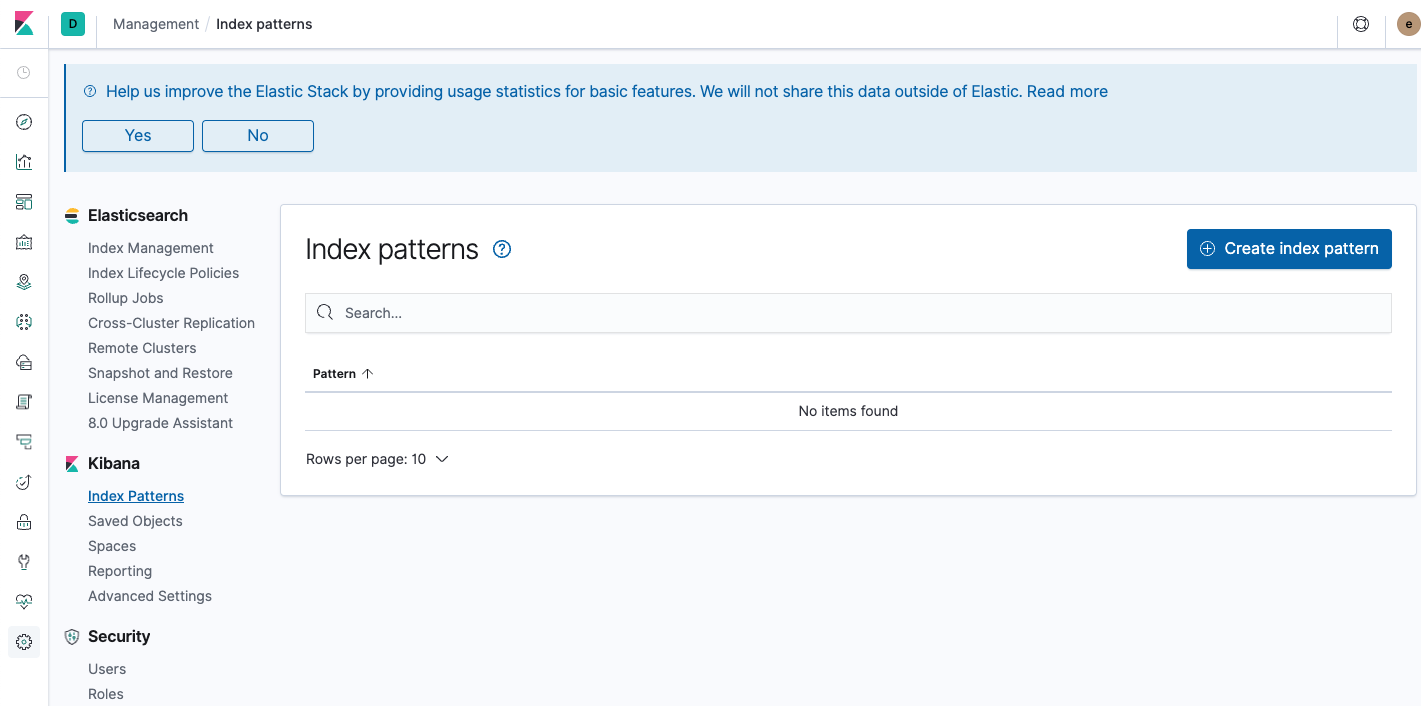Focus the index pattern Search field
This screenshot has height=706, width=1421.
click(x=848, y=313)
